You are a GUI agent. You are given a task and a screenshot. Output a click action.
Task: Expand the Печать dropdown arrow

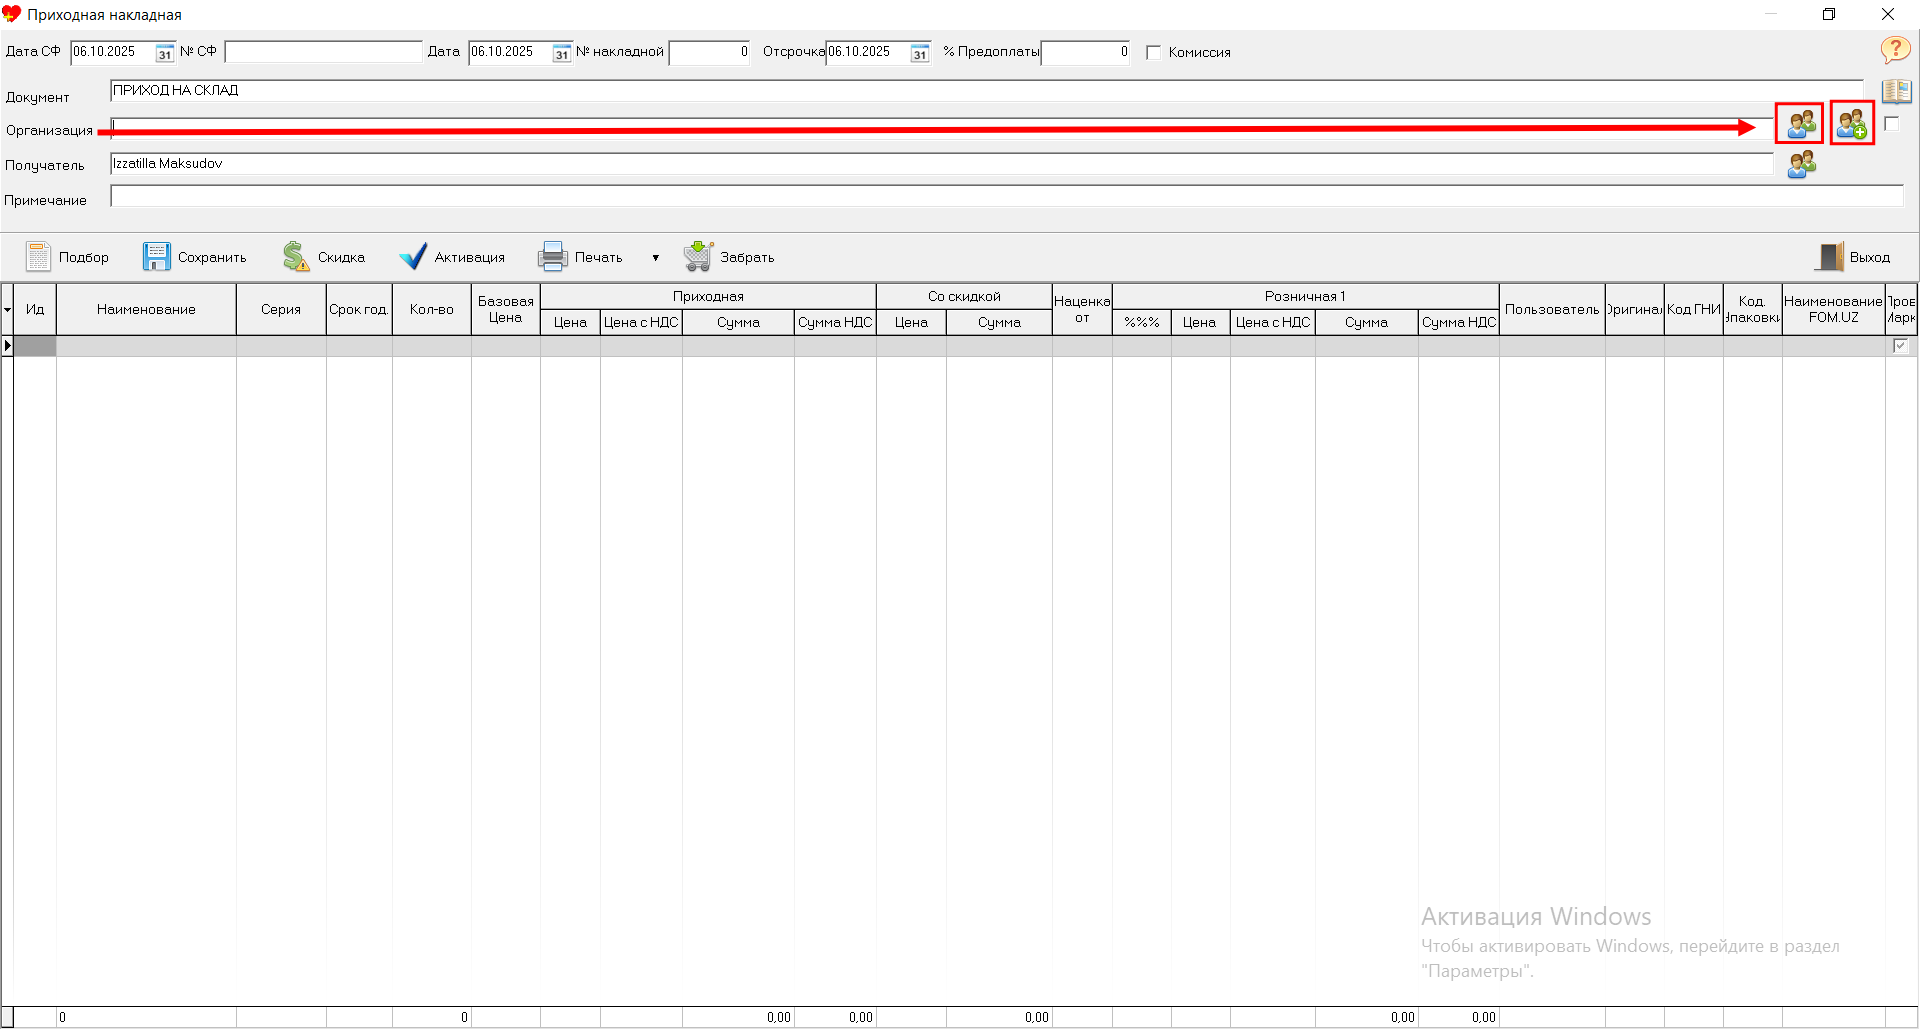pyautogui.click(x=656, y=258)
